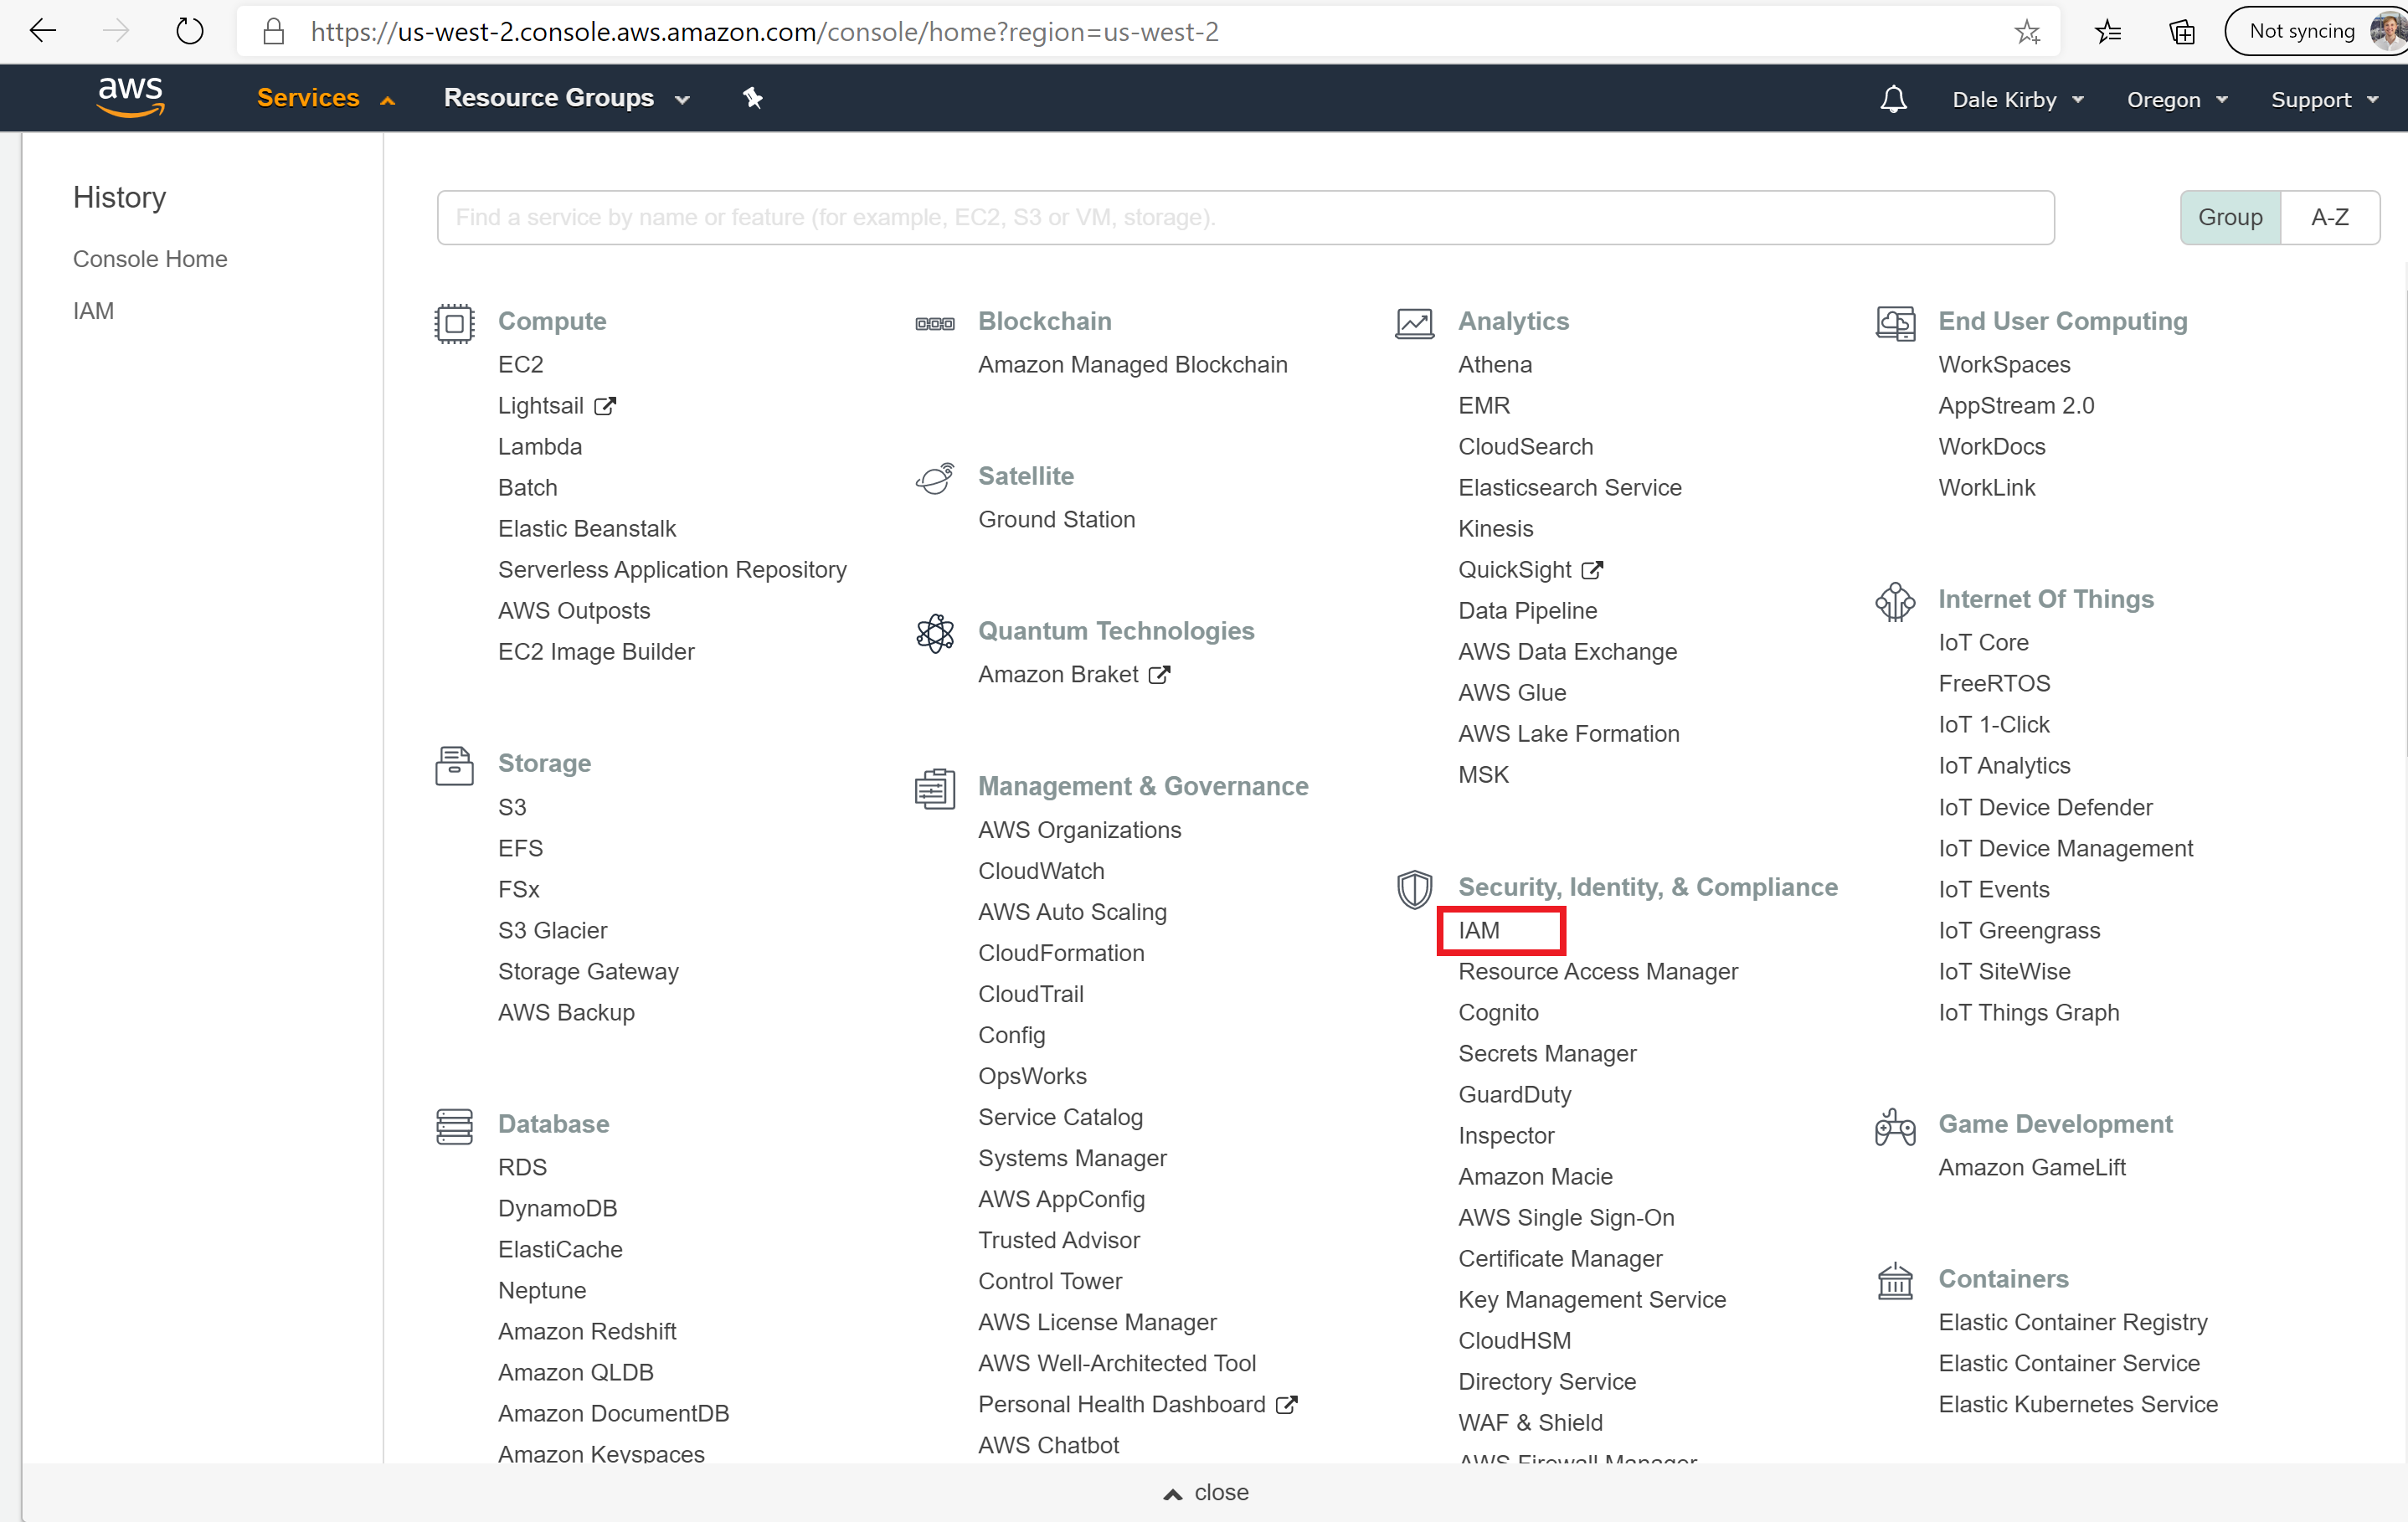Open Console Home from History
The image size is (2408, 1522).
pos(150,259)
